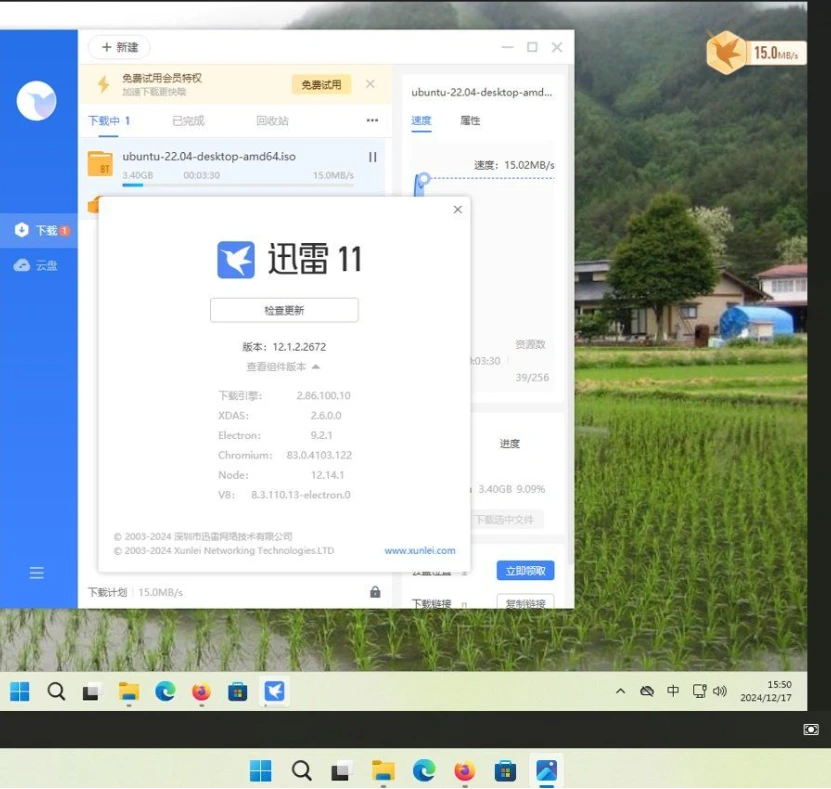The width and height of the screenshot is (831, 789).
Task: Open the www.xunlei.com link
Action: click(x=420, y=551)
